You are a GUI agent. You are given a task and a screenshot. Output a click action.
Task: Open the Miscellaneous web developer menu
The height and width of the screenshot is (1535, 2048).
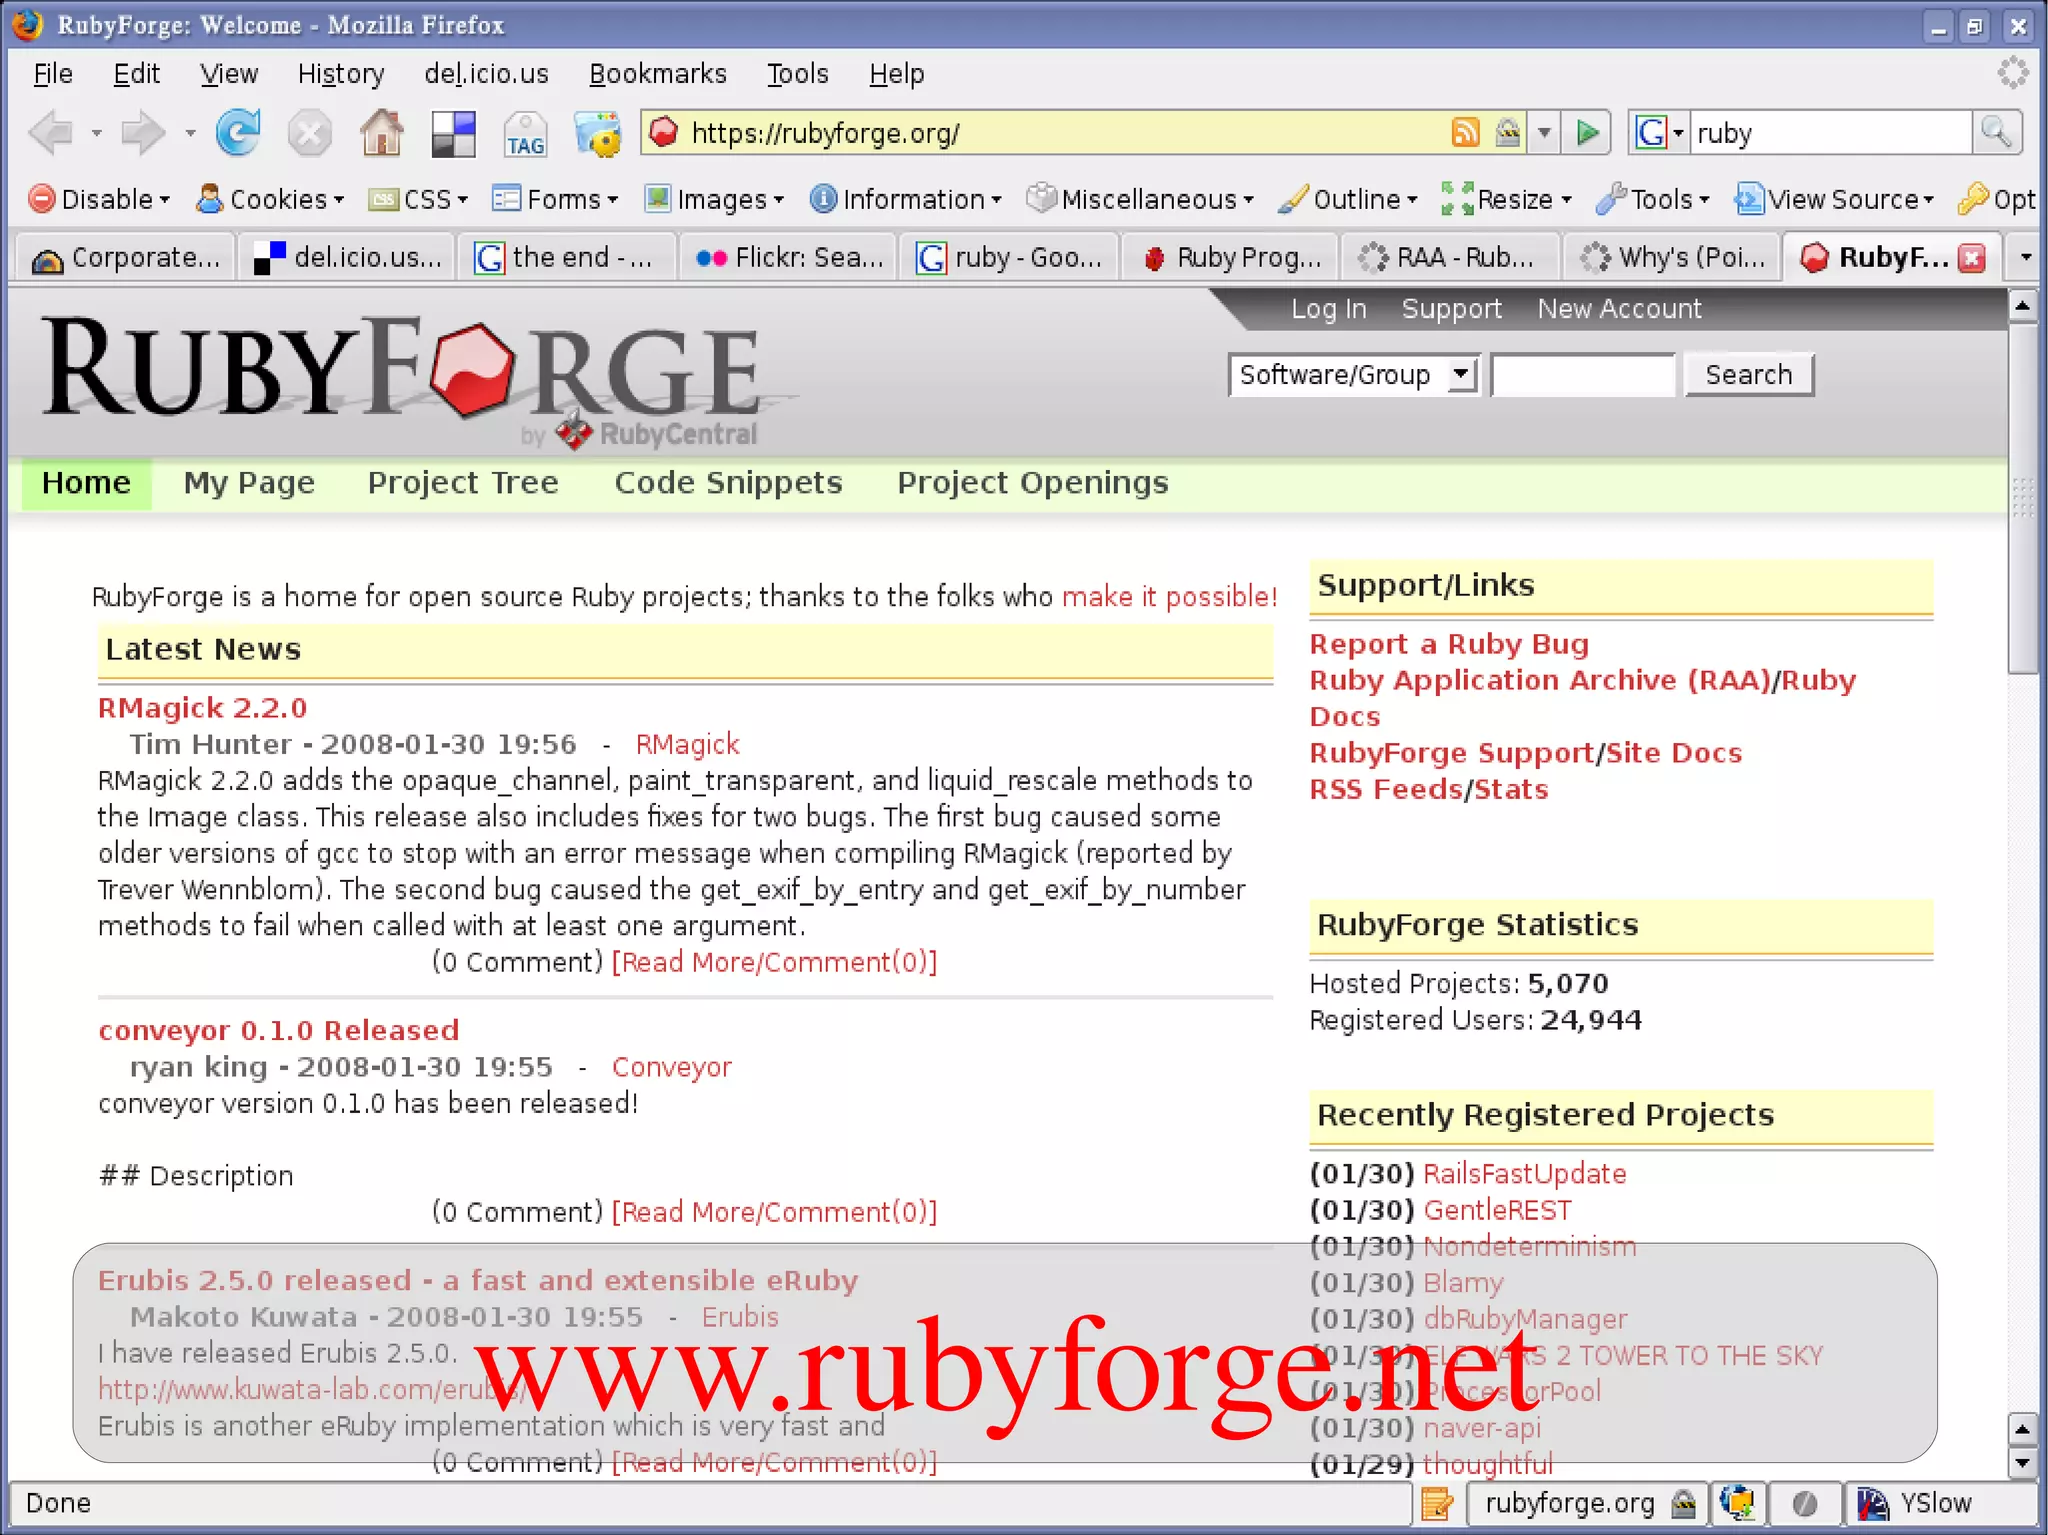1140,199
